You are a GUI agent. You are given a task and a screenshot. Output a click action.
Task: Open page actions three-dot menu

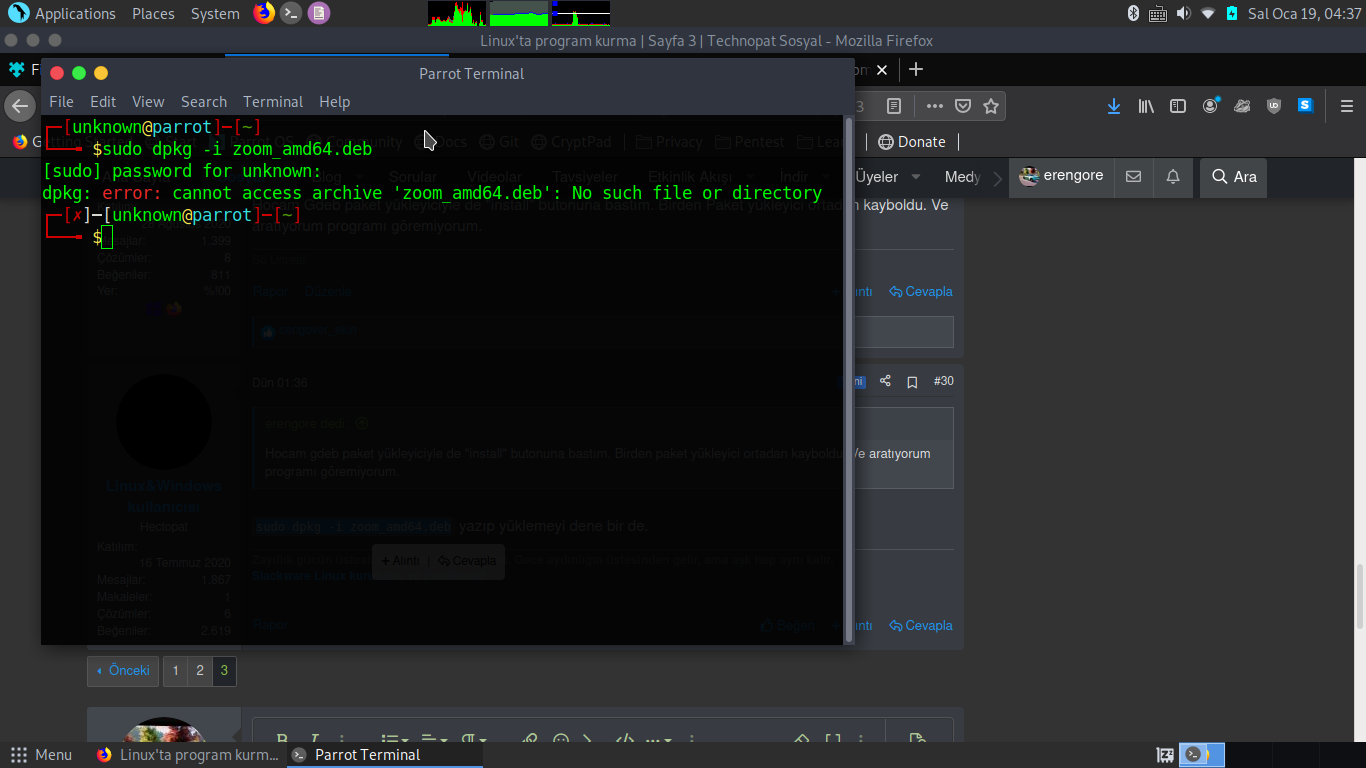pyautogui.click(x=934, y=106)
